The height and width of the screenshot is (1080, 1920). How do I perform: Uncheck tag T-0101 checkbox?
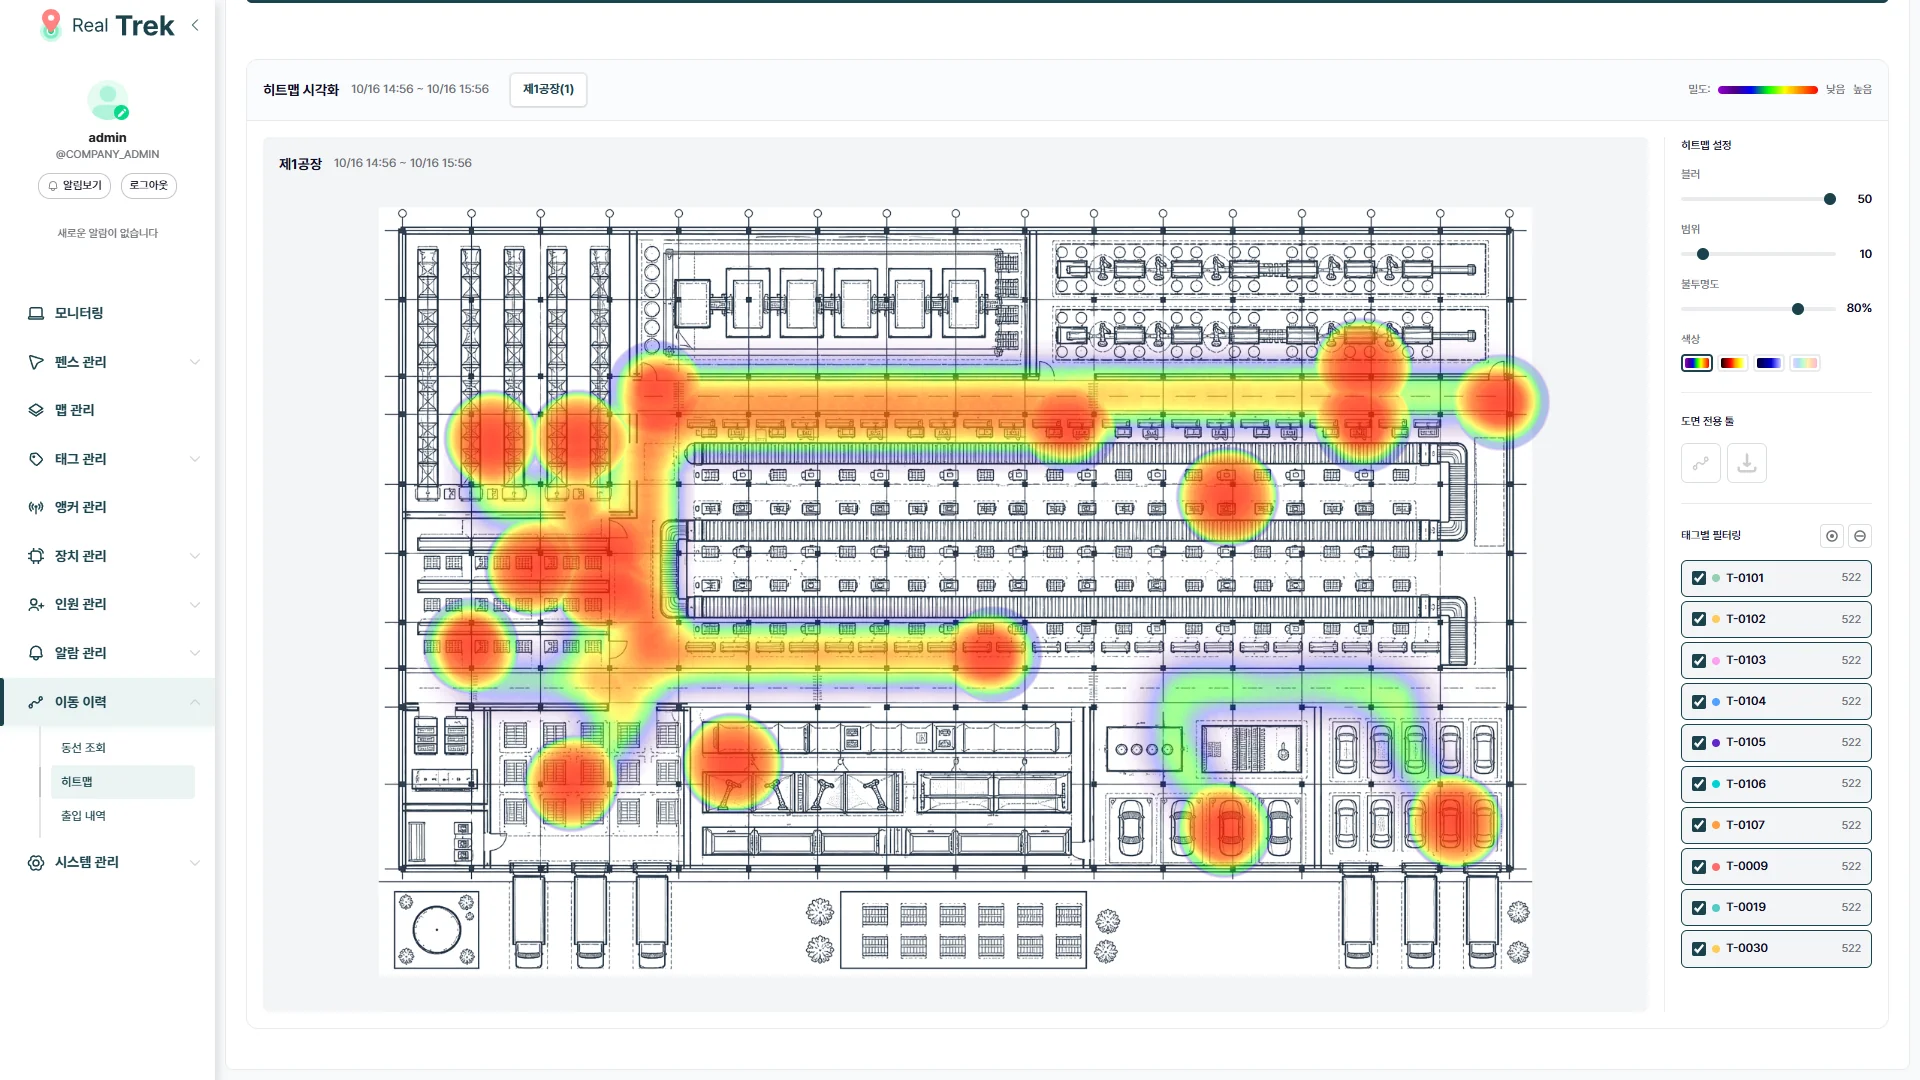(x=1698, y=578)
